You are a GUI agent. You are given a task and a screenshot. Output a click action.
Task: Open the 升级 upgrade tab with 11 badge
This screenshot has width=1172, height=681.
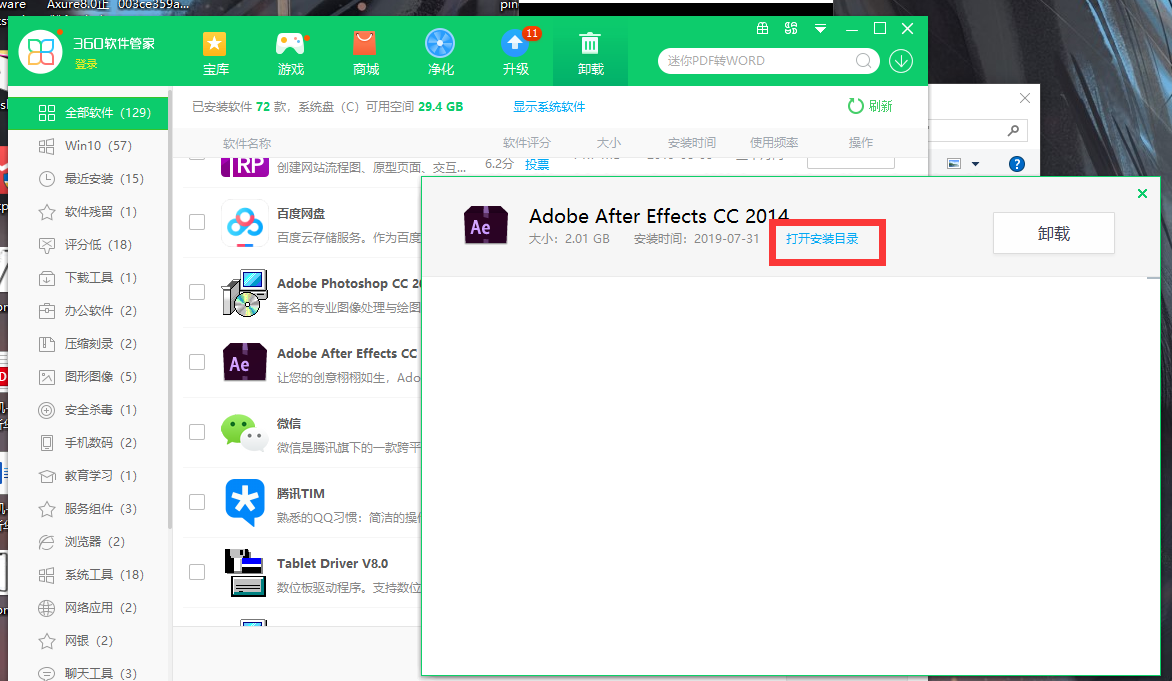(x=516, y=53)
